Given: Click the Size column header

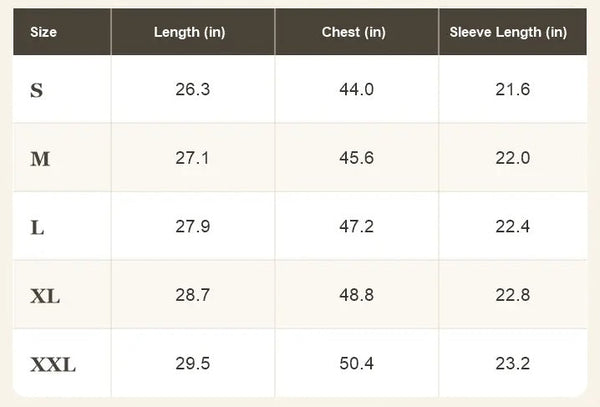Looking at the screenshot, I should point(43,32).
